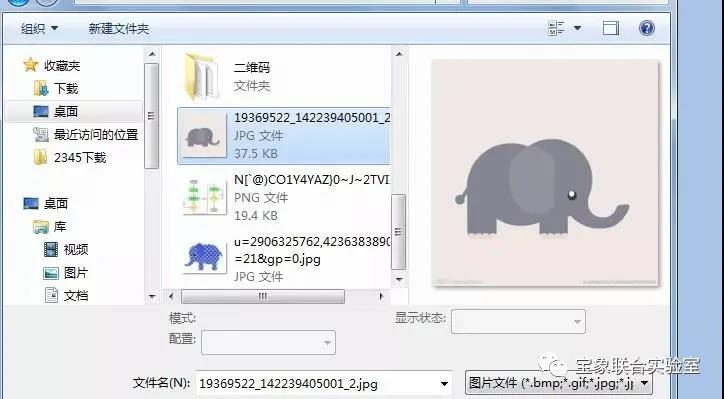Image resolution: width=724 pixels, height=399 pixels.
Task: Open the 2345下载 folder
Action: tap(70, 157)
